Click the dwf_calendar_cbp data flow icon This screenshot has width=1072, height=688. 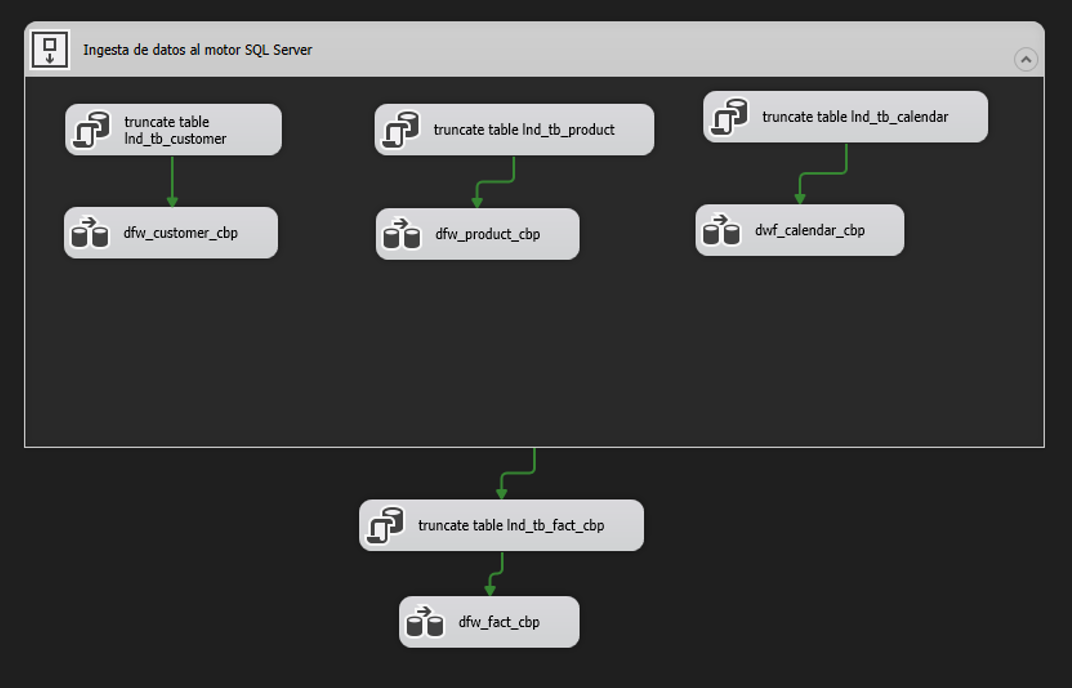[x=722, y=230]
